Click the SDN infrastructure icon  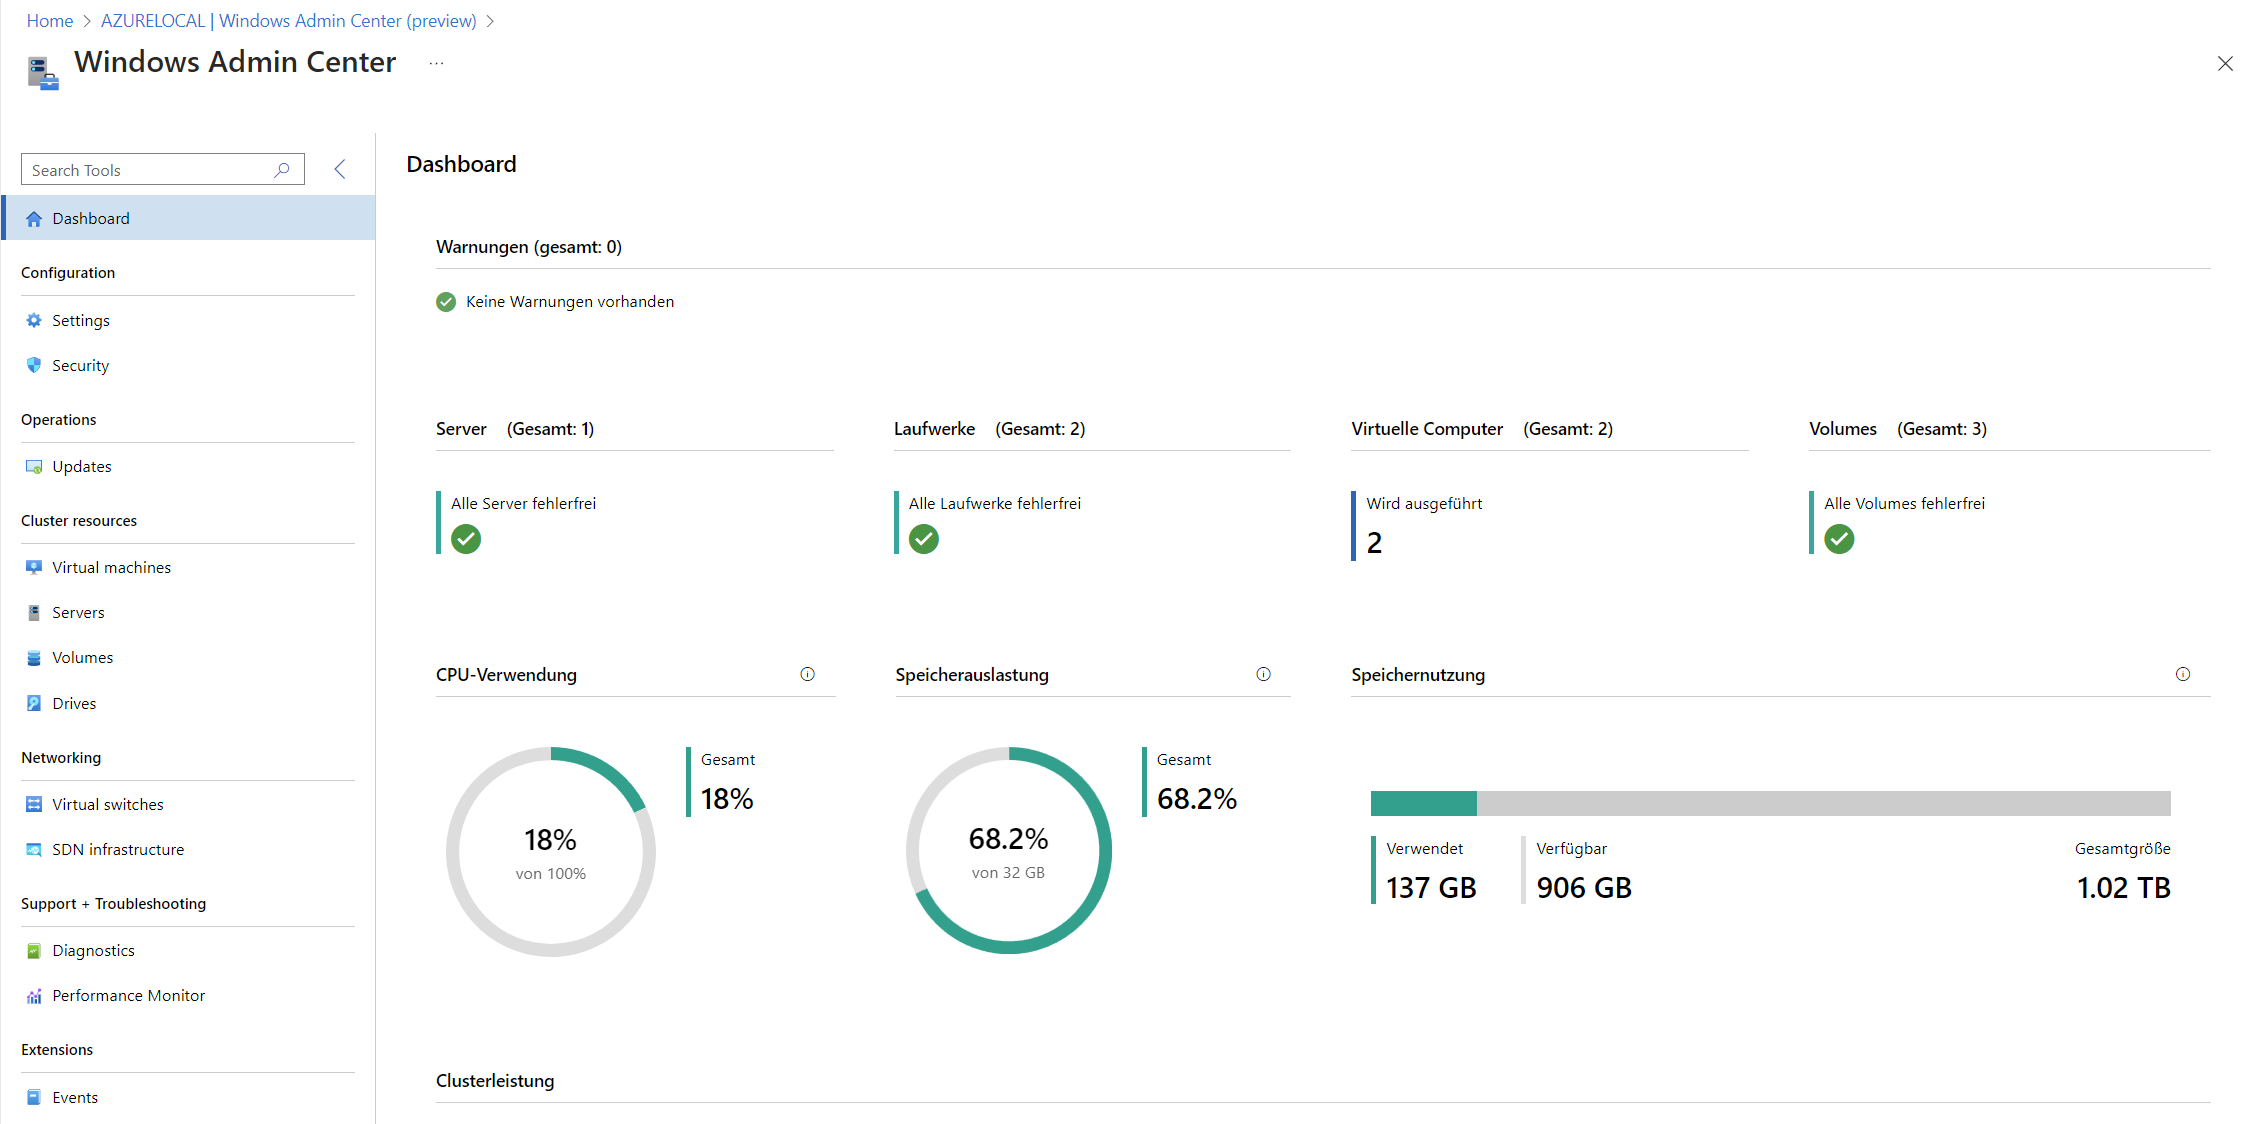point(34,850)
